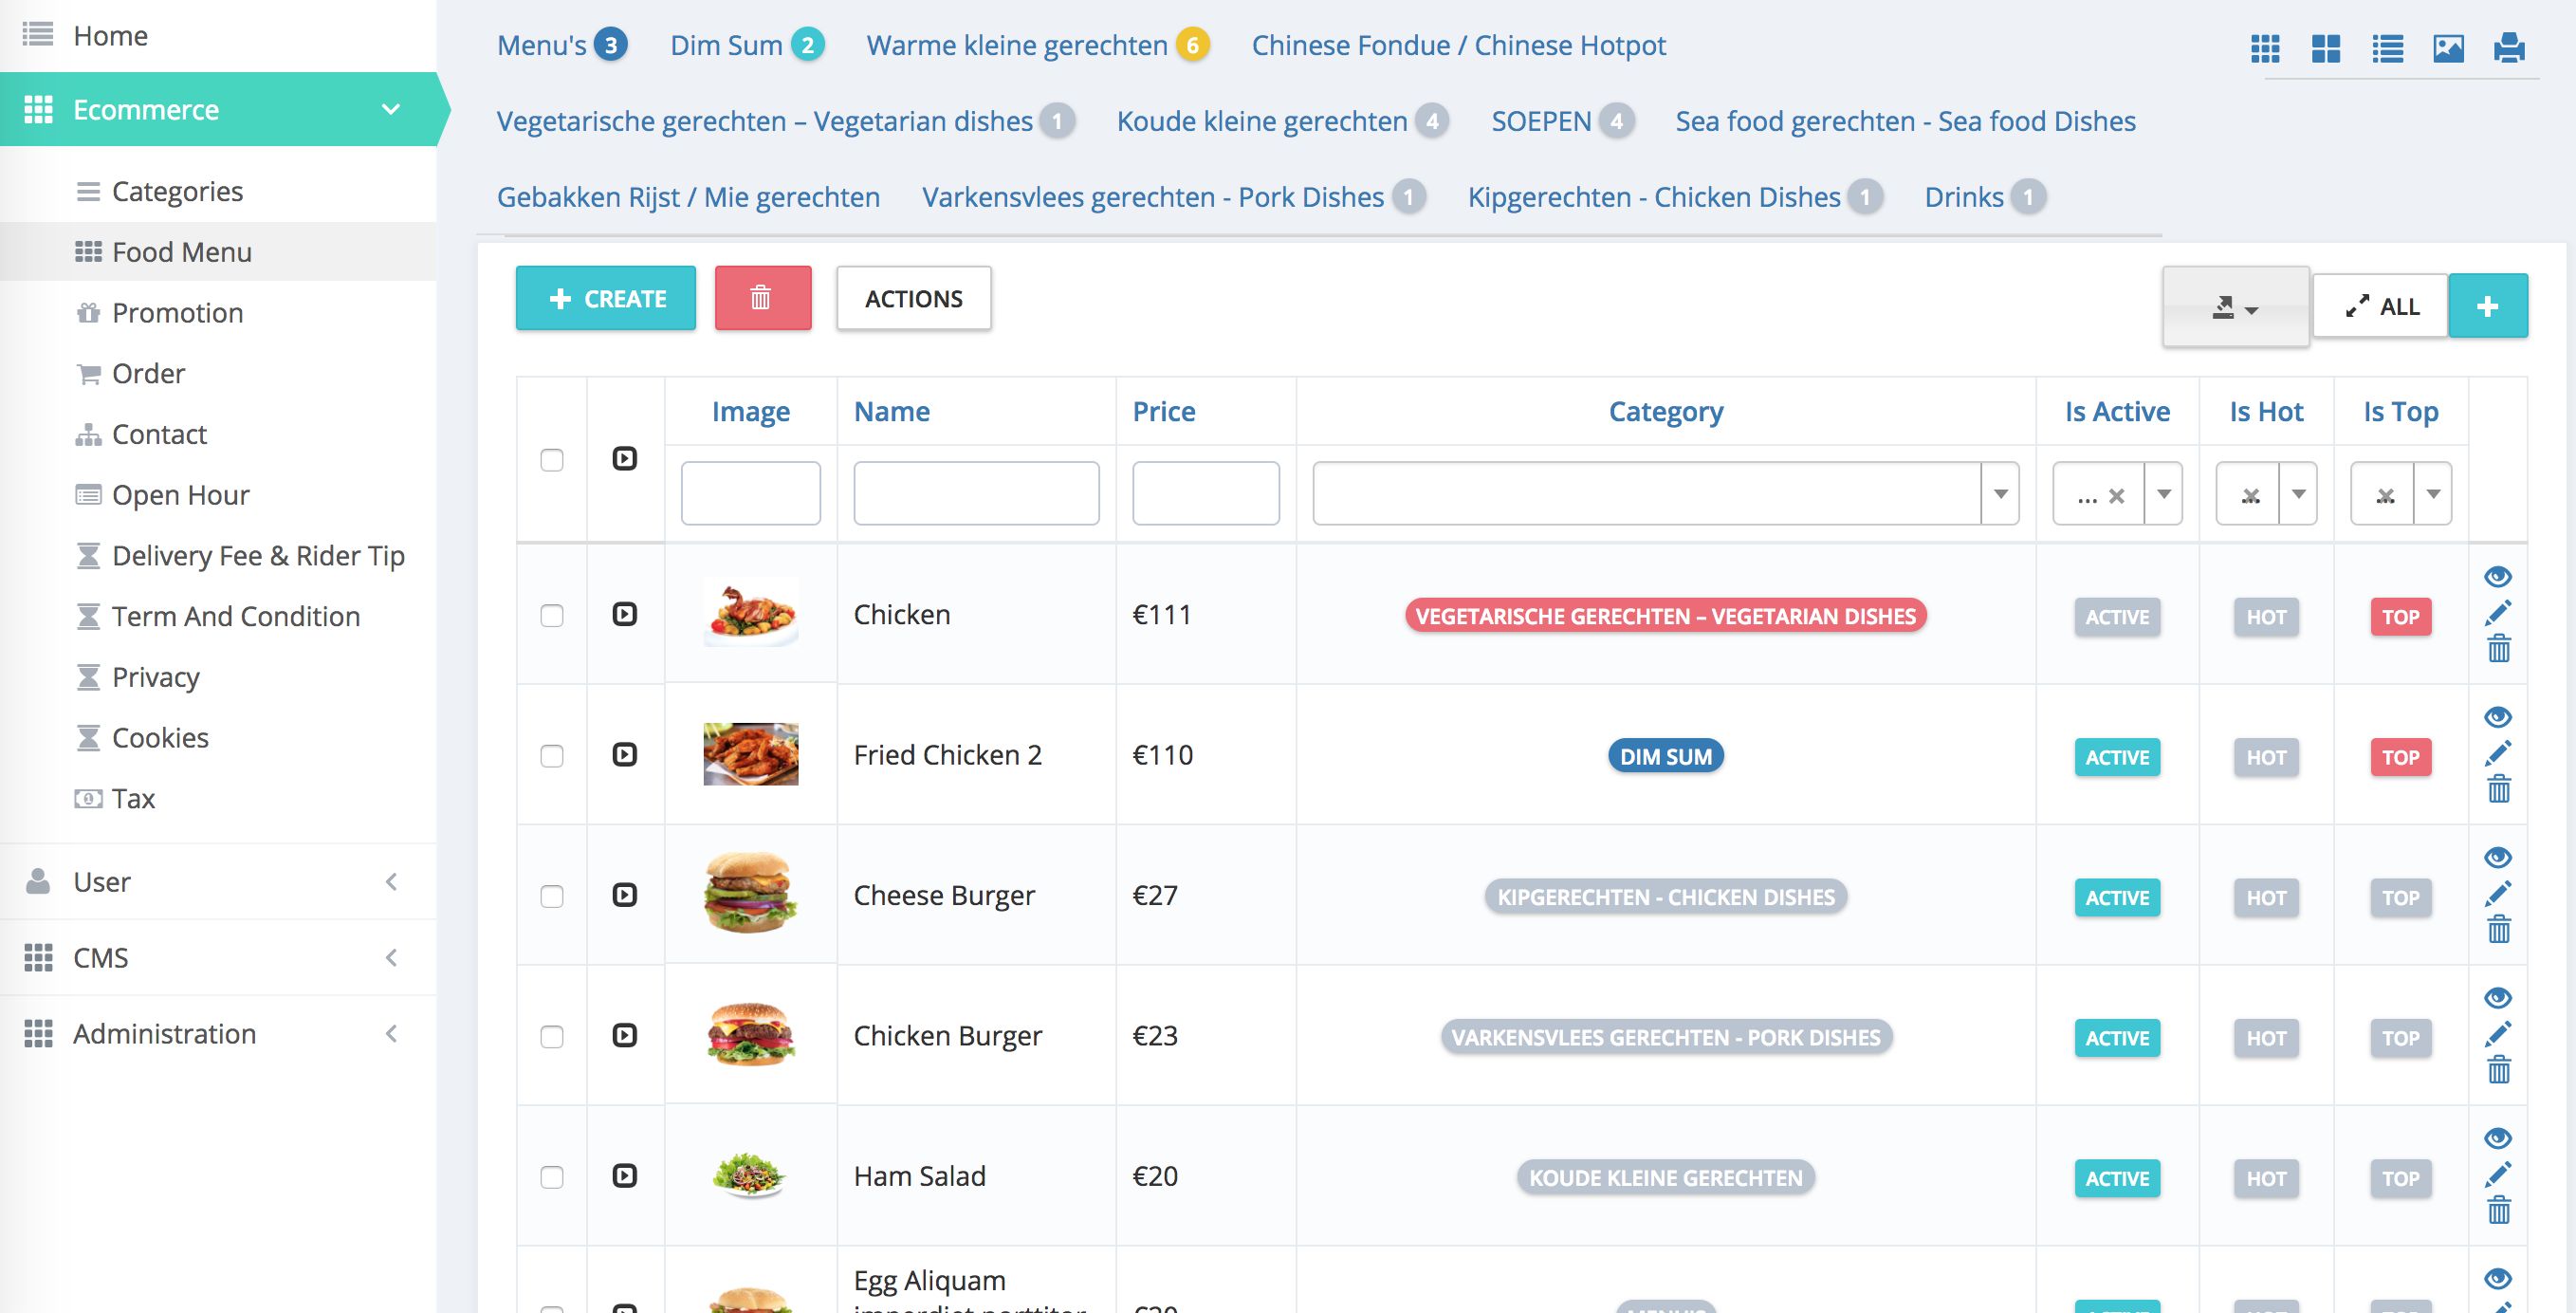Switch to list view icon
2576x1313 pixels.
(2387, 48)
